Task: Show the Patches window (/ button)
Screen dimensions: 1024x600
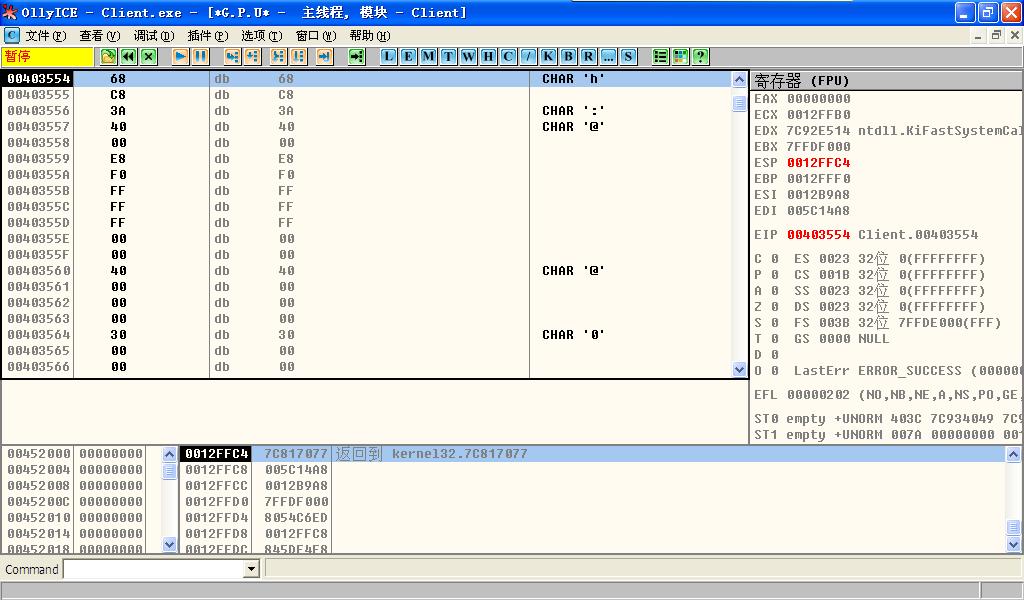Action: (528, 56)
